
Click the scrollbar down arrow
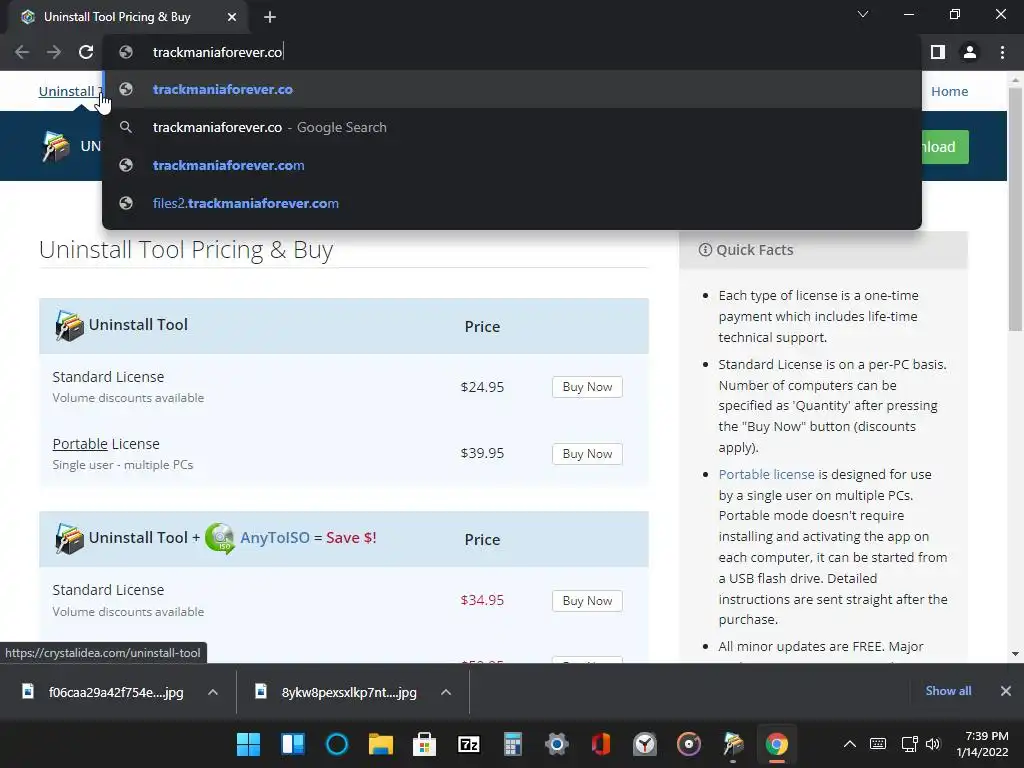click(x=1015, y=654)
